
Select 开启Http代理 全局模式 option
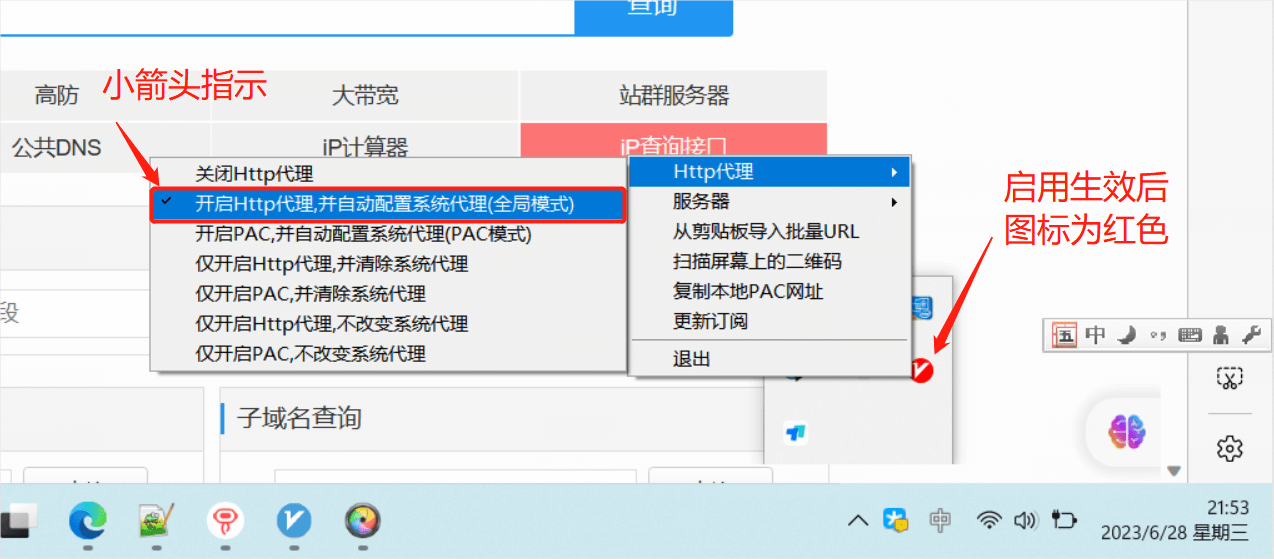coord(388,204)
